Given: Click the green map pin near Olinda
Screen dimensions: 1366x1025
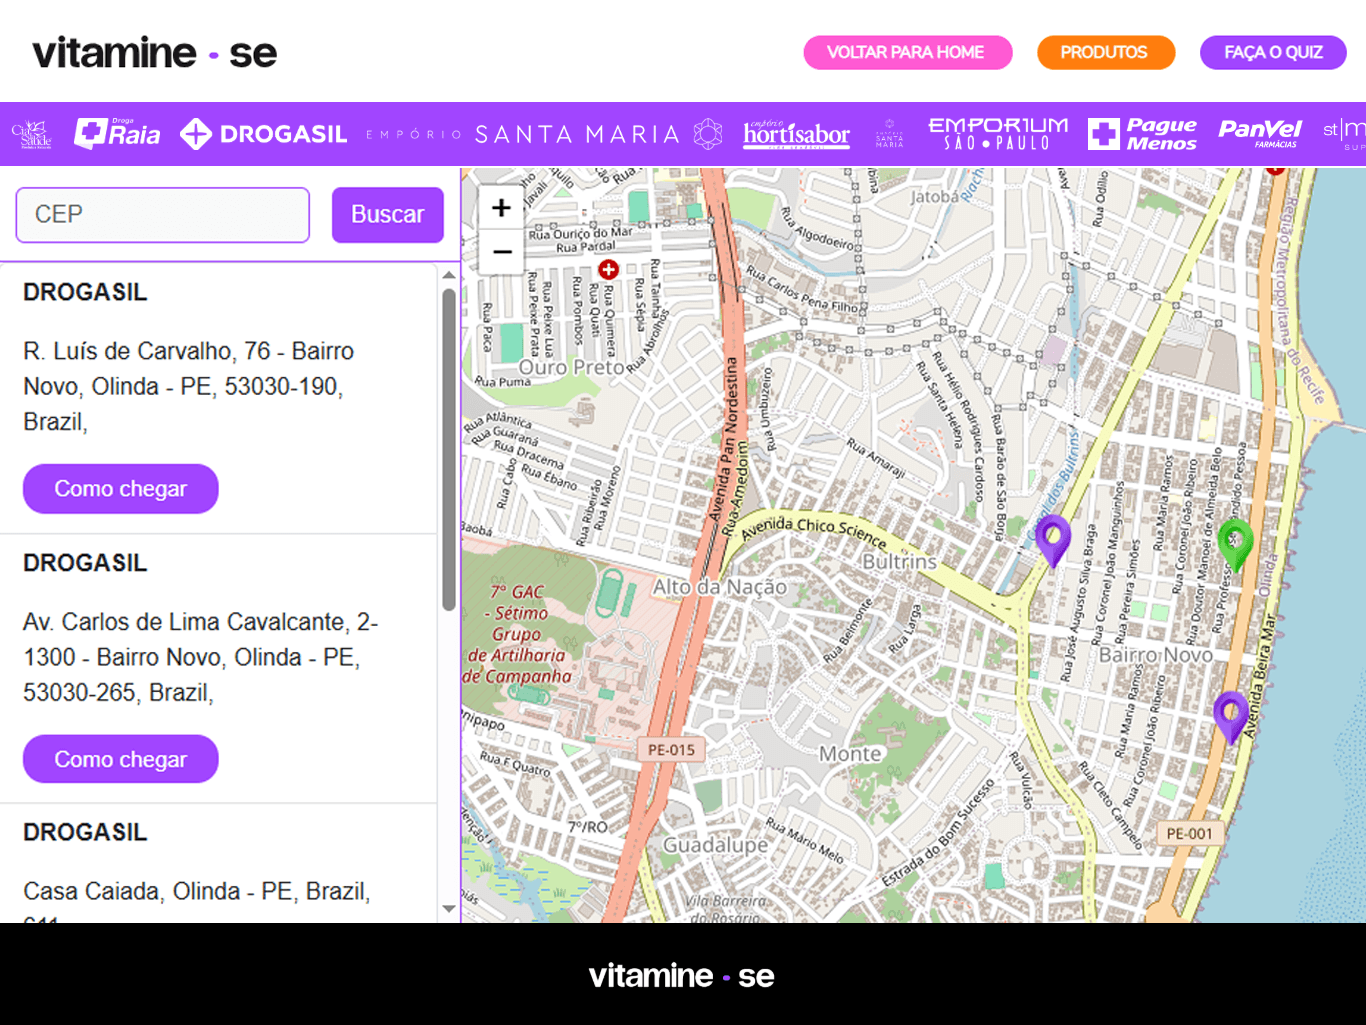Looking at the screenshot, I should coord(1236,545).
